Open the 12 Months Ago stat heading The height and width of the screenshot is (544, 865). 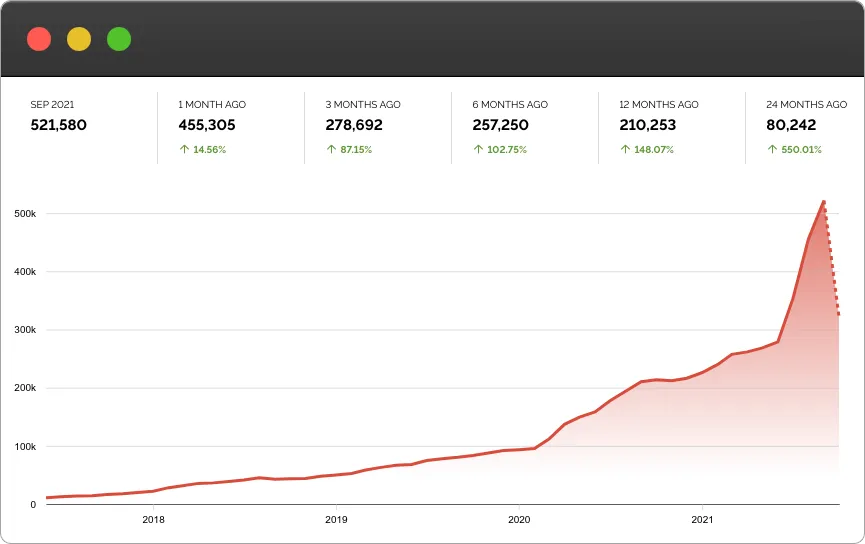pos(660,104)
